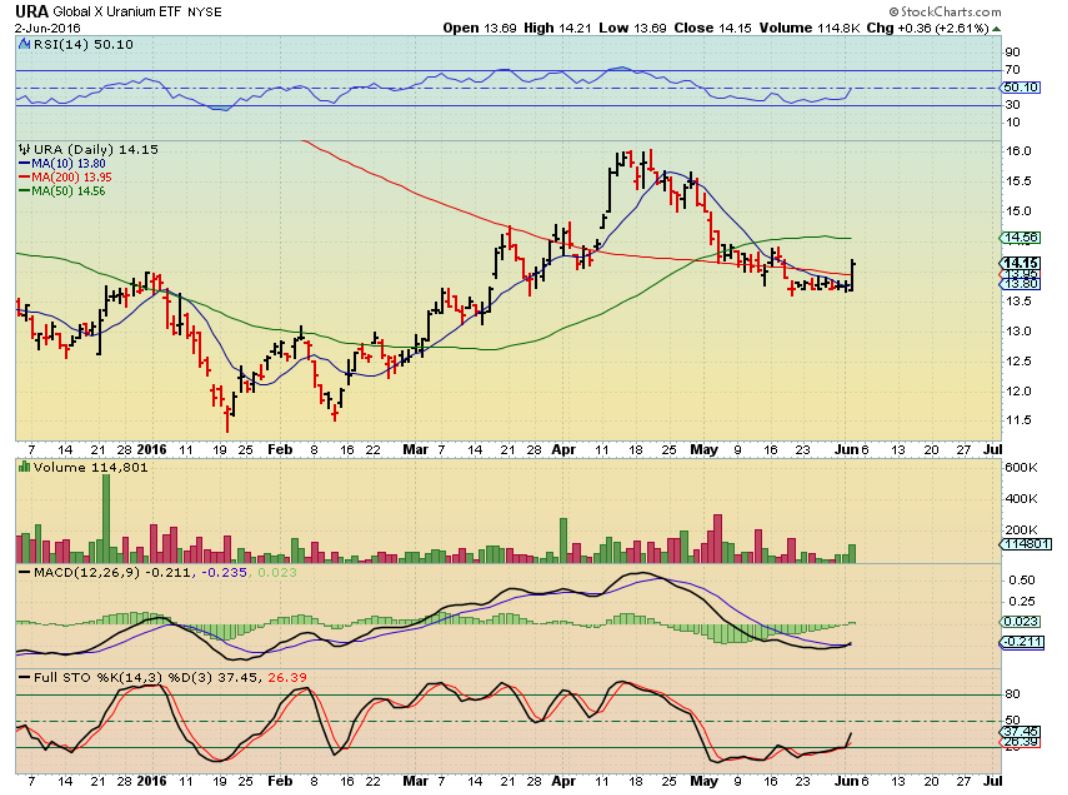Click the 30 level on the RSI axis
The image size is (1068, 795).
1012,104
